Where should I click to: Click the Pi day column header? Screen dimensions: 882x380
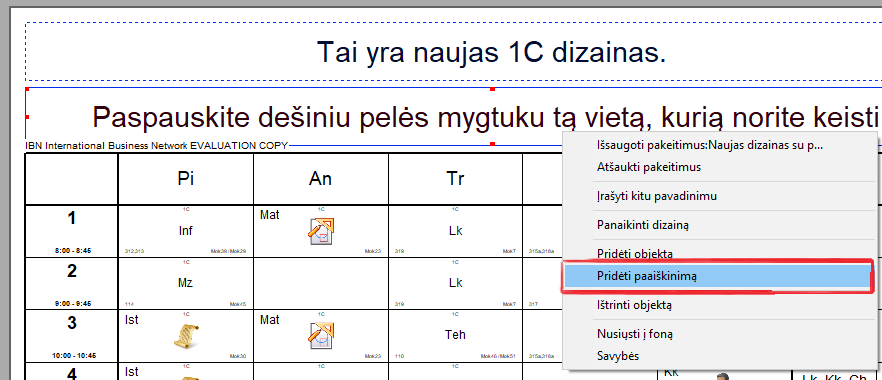click(x=186, y=179)
